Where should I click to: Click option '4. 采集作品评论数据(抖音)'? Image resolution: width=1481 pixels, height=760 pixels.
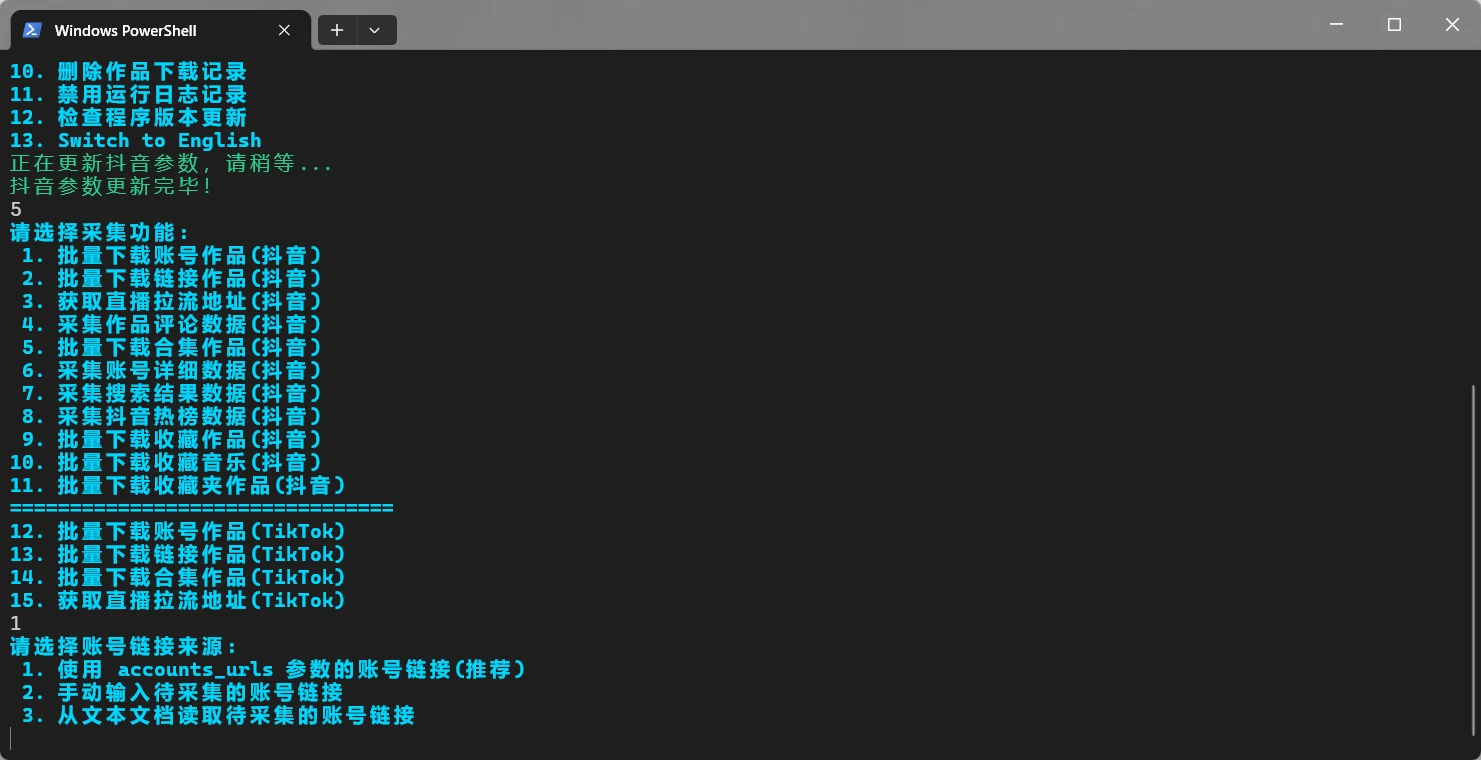click(171, 325)
